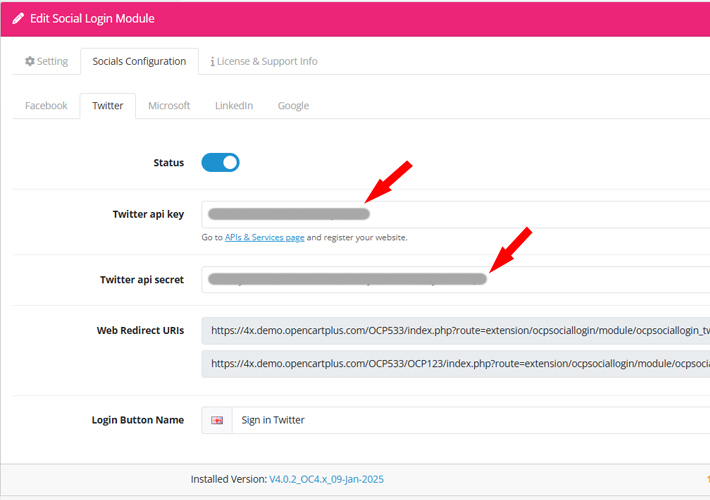The height and width of the screenshot is (500, 710).
Task: Click the Login Button Name label
Action: (138, 420)
